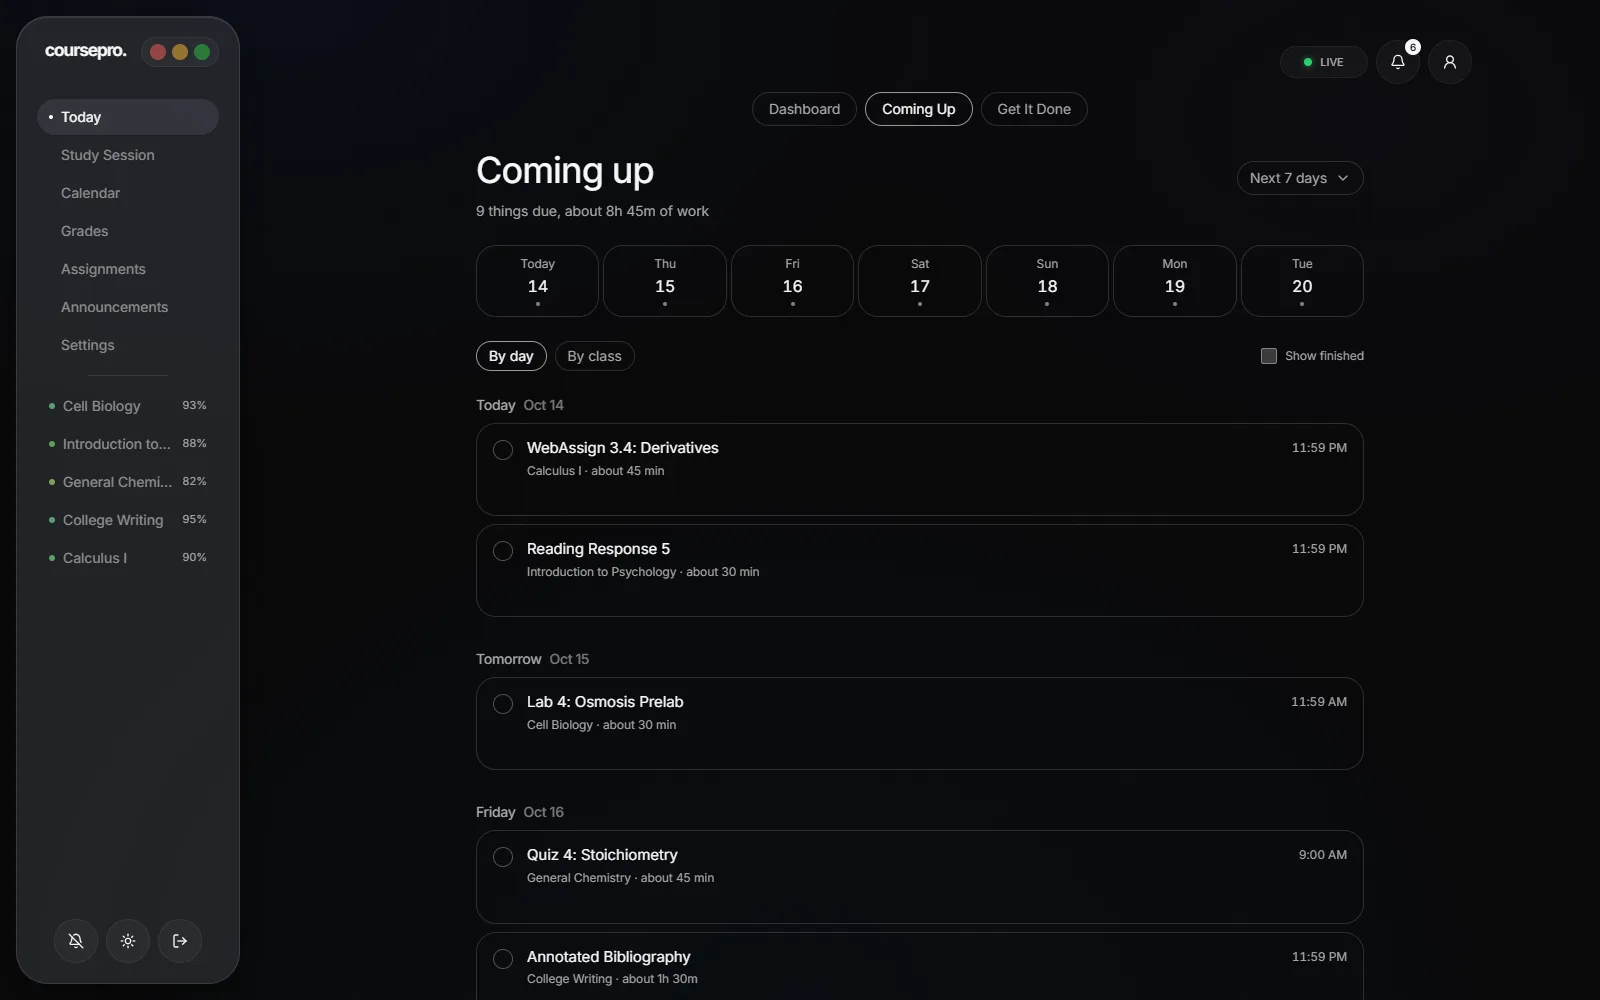1600x1000 pixels.
Task: Open Study Session in the sidebar
Action: click(x=128, y=155)
